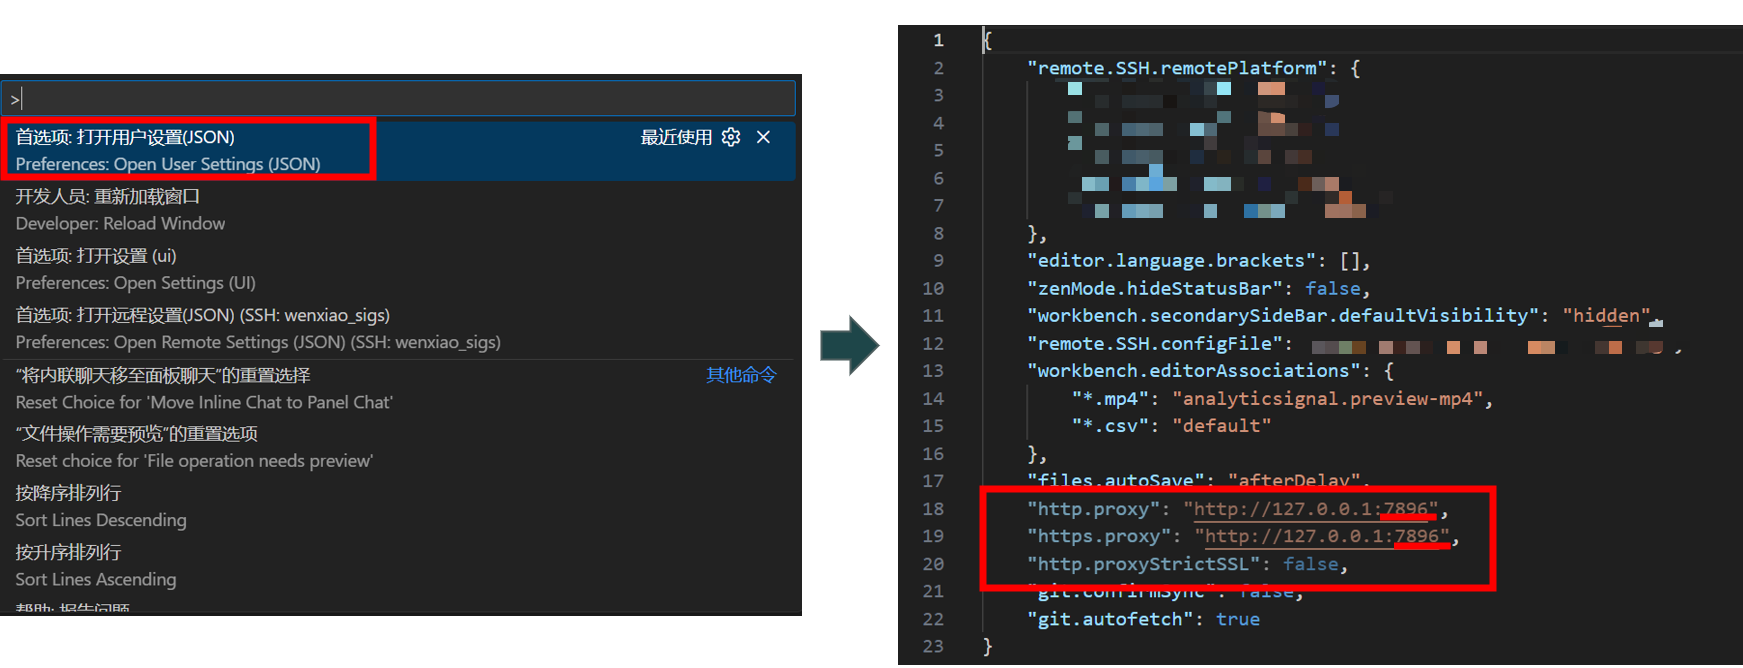Screen dimensions: 1743x668
Task: Run Developer: Reload Window command
Action: 120,210
